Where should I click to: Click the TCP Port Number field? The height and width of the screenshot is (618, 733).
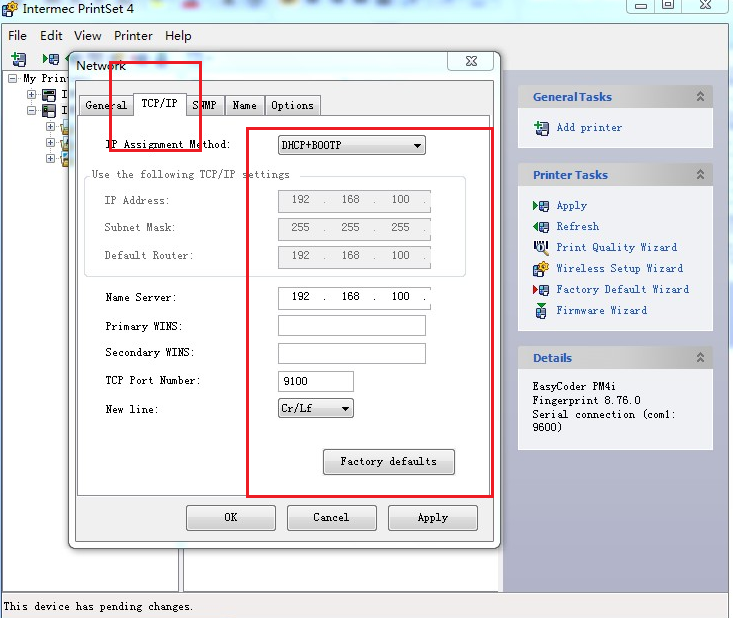click(x=316, y=381)
